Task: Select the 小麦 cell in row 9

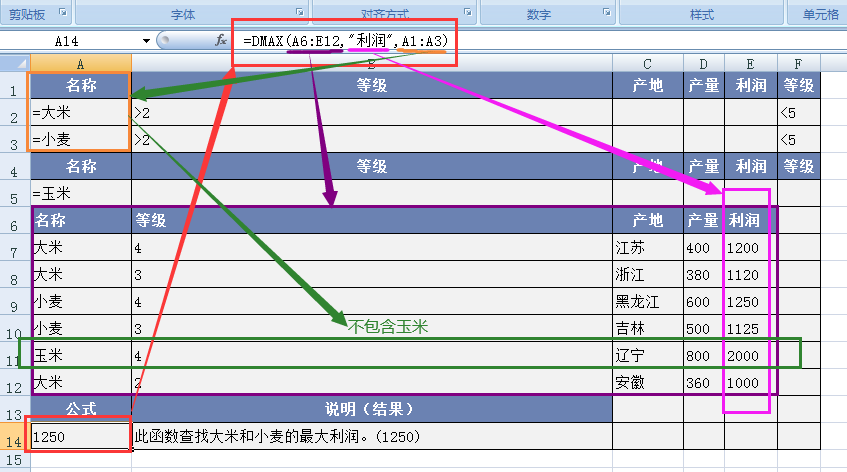Action: click(80, 301)
